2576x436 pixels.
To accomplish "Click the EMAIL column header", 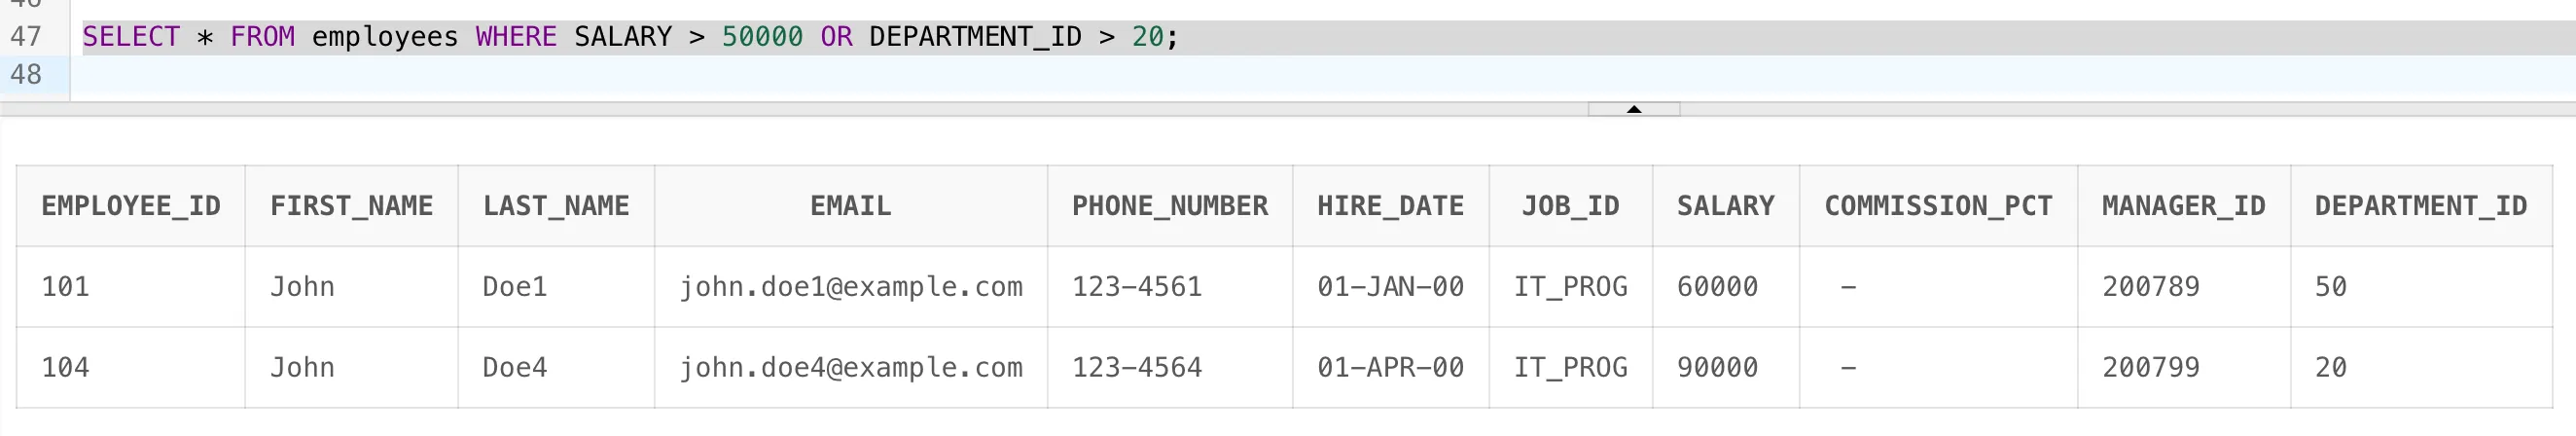I will point(850,206).
